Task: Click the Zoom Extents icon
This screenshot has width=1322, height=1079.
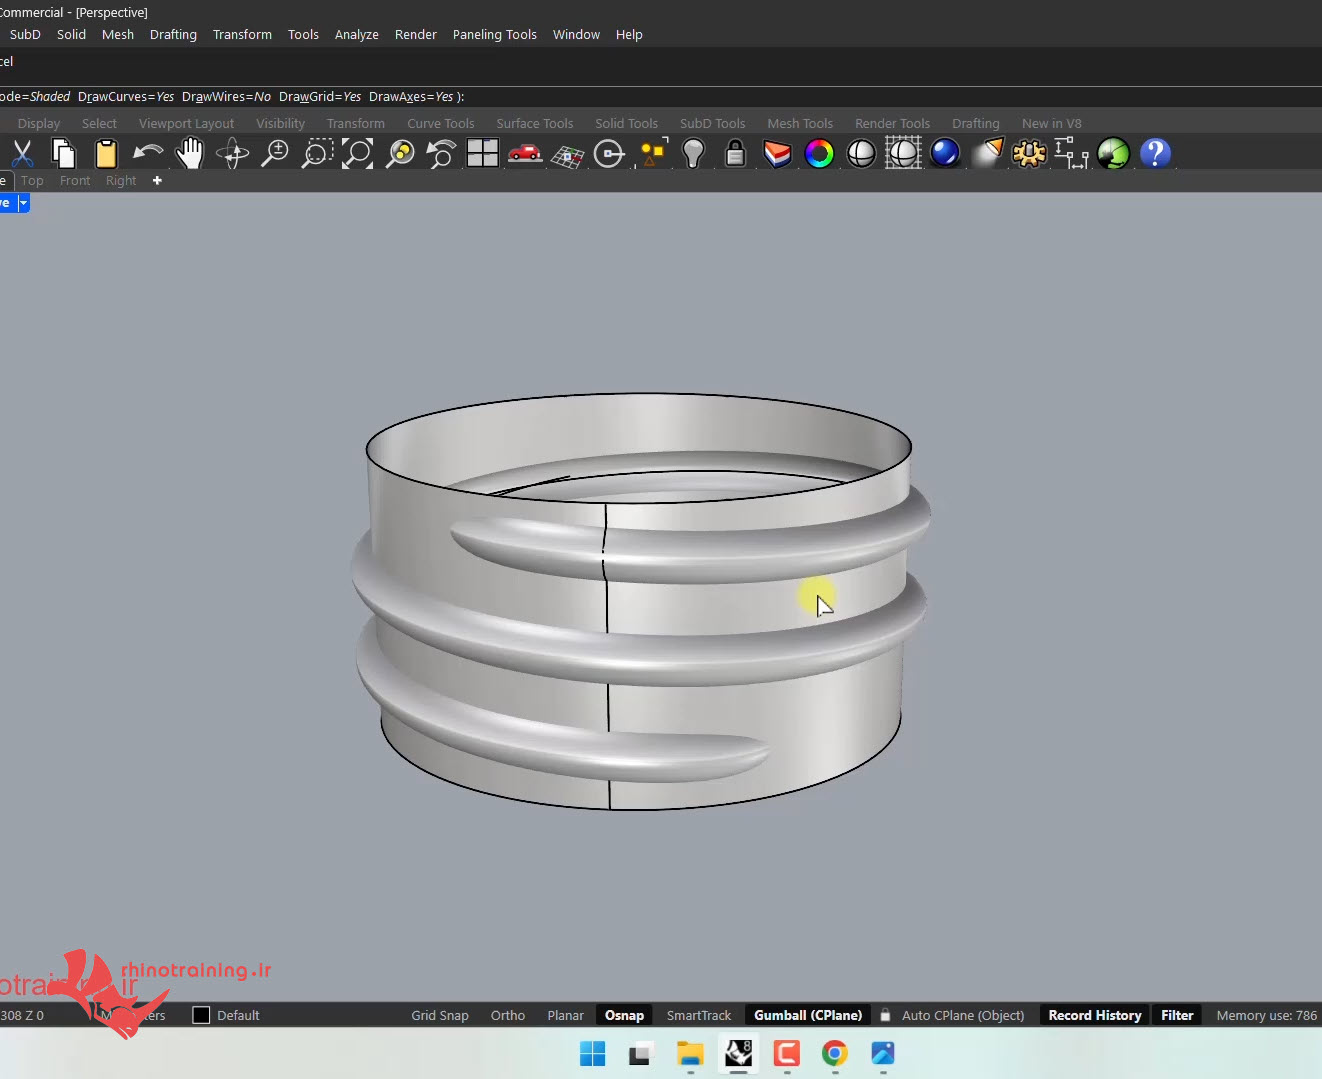Action: coord(357,153)
